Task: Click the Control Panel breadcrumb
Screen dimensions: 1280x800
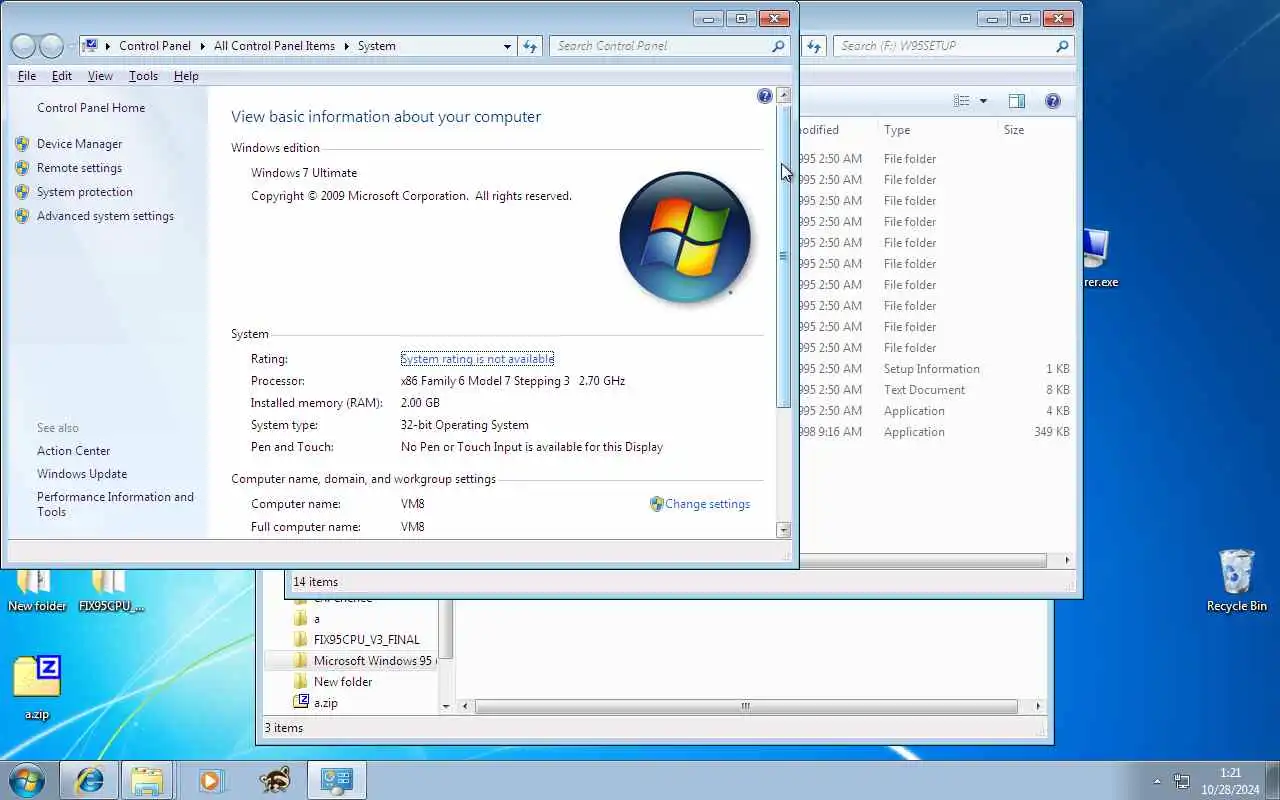Action: point(155,46)
